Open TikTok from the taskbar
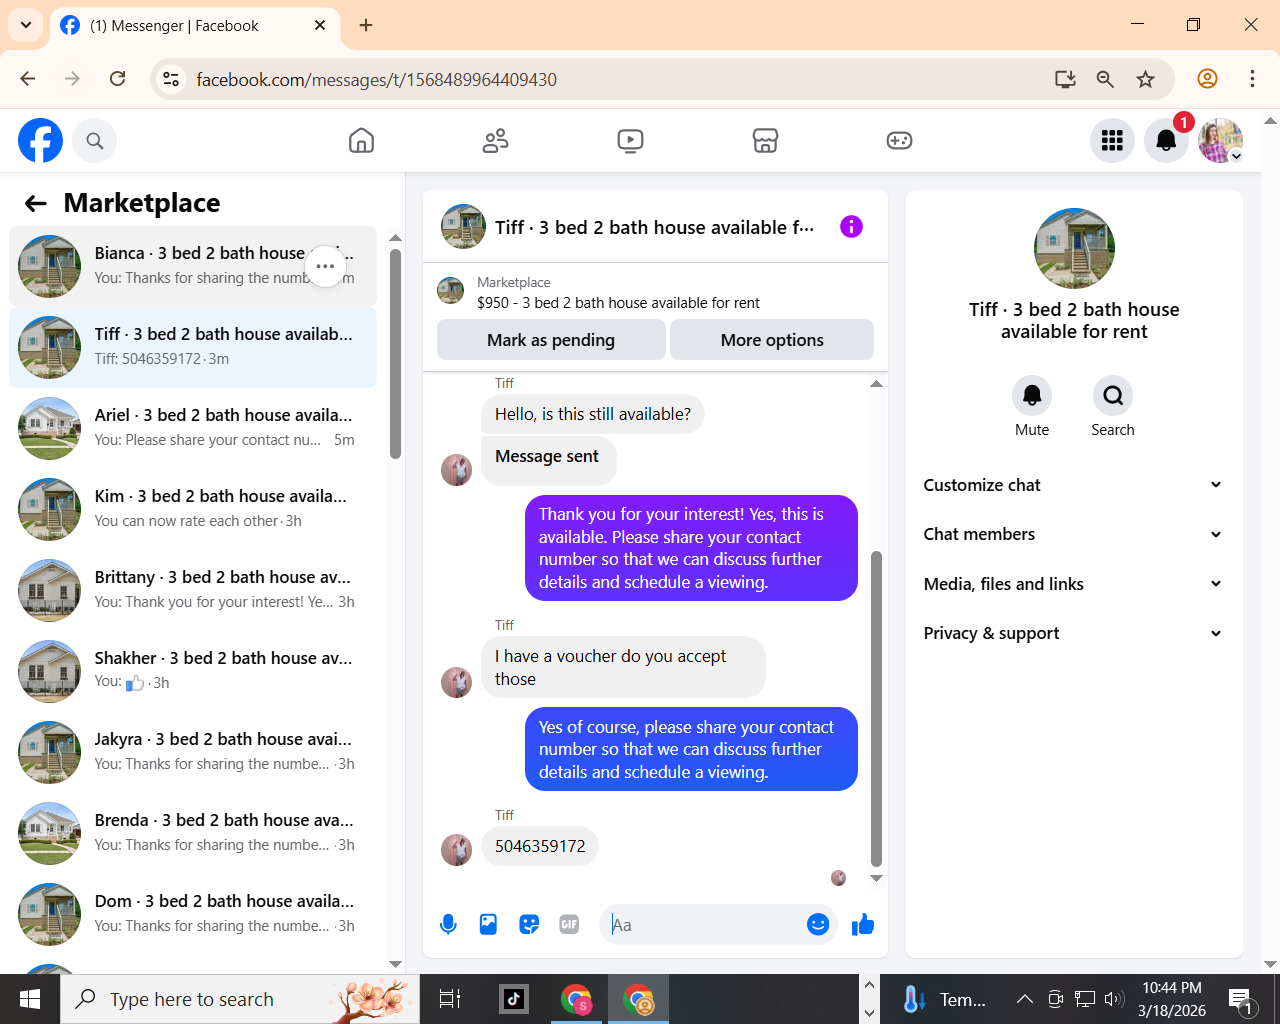This screenshot has height=1024, width=1280. point(514,998)
